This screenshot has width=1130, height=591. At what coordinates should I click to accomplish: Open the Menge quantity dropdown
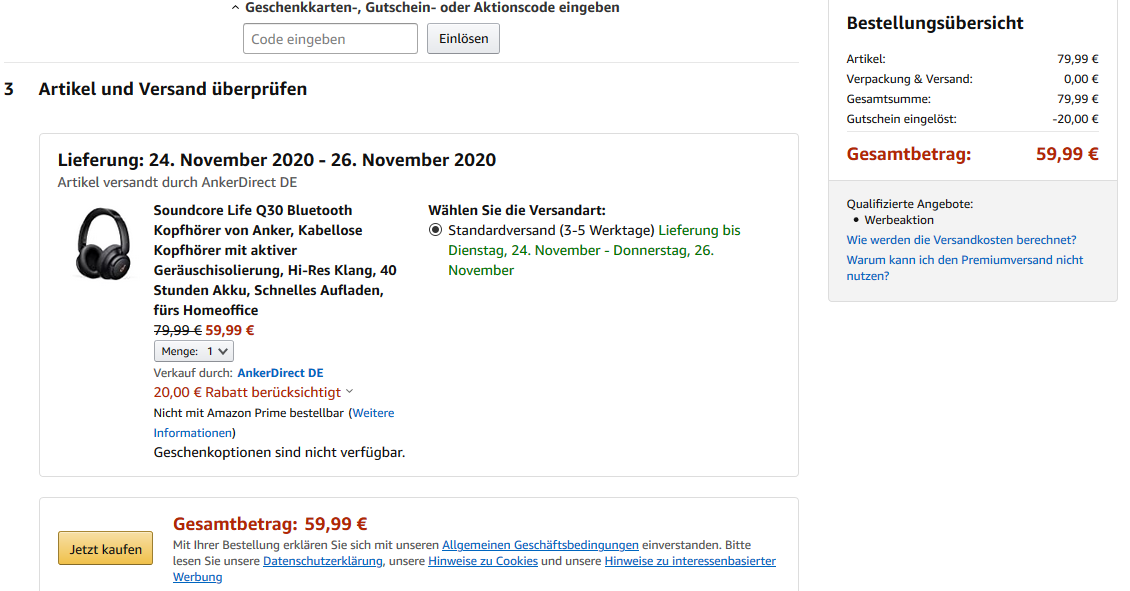coord(193,351)
